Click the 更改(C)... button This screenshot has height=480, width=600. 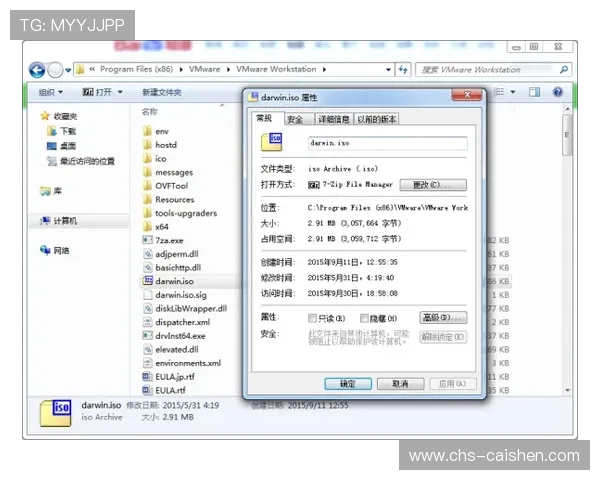(x=433, y=185)
